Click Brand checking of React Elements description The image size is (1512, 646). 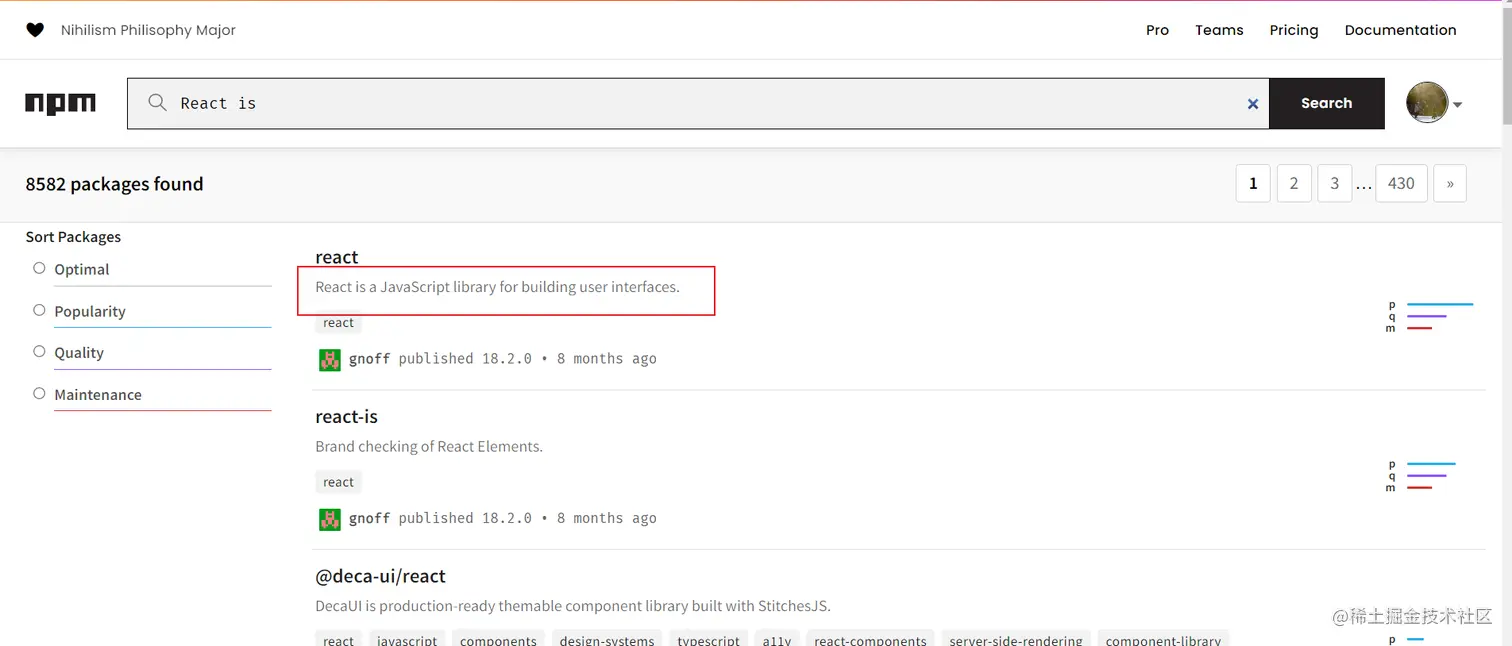pos(429,446)
